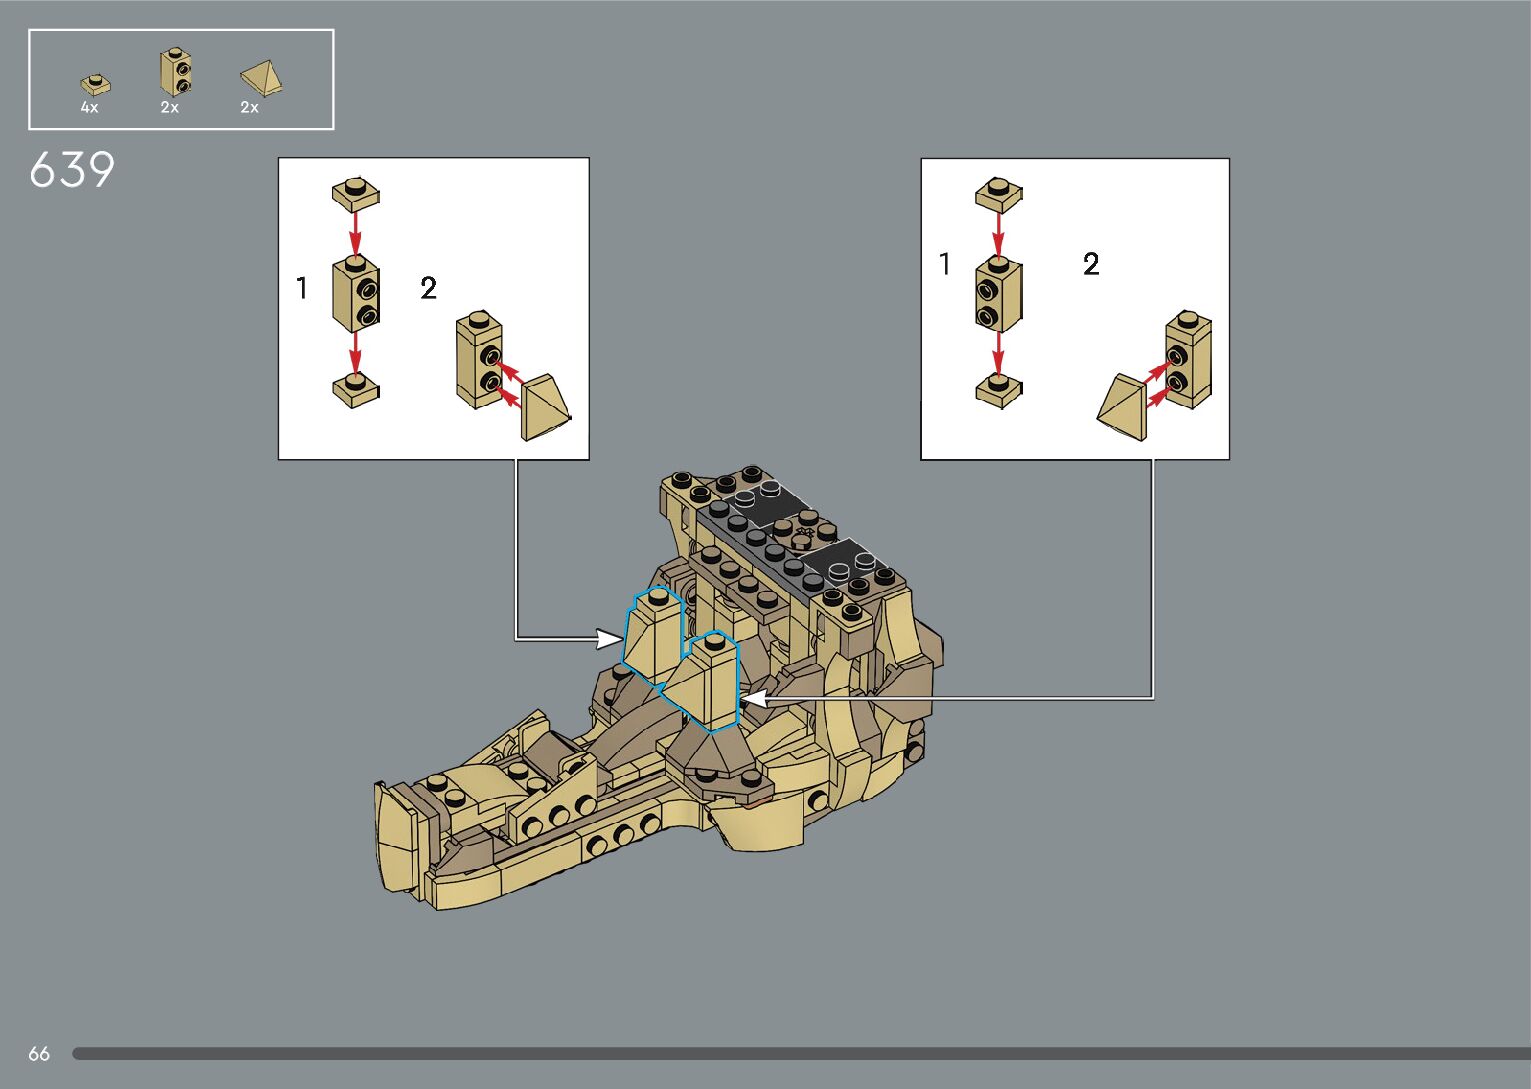Screen dimensions: 1531x1089
Task: Click white arrowhead pointing at left highlighted piece
Action: 609,638
